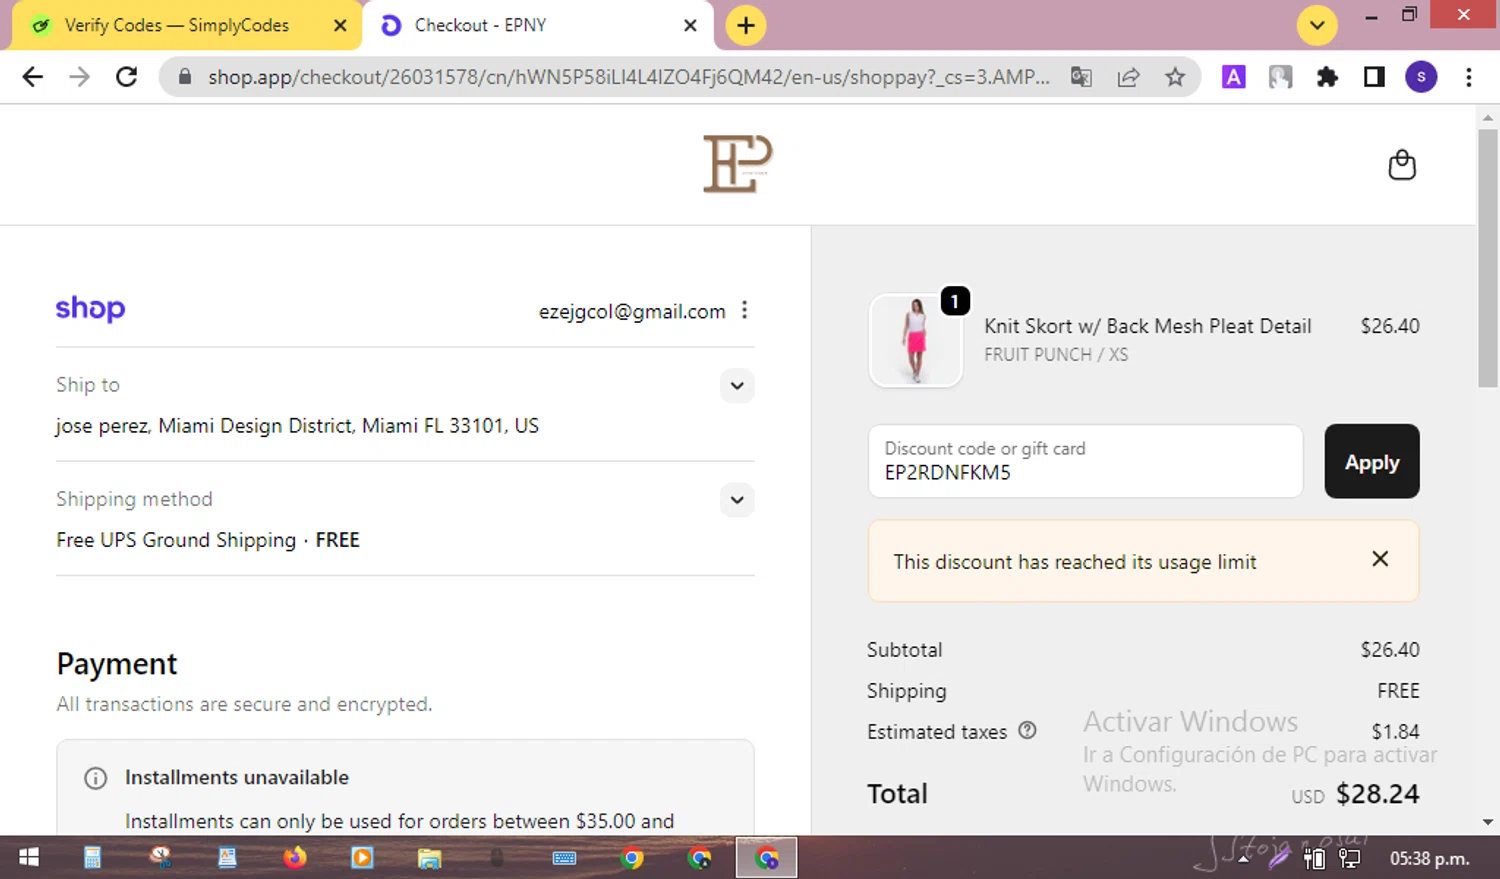Screen dimensions: 1500x879
Task: Share this page from address bar
Action: pos(1128,77)
